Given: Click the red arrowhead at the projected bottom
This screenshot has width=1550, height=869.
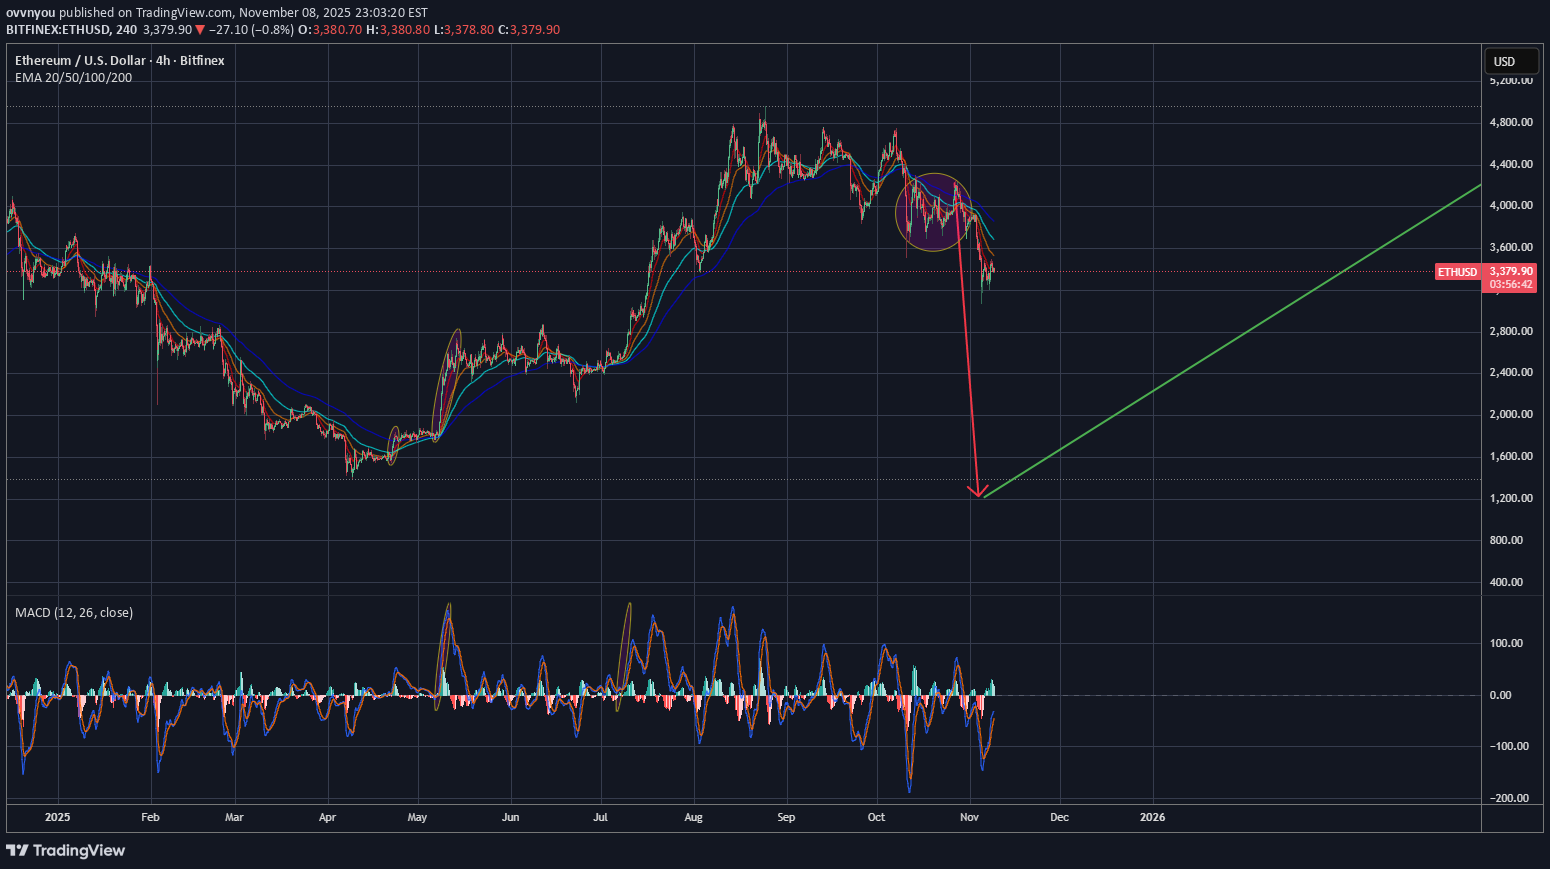Looking at the screenshot, I should 978,490.
